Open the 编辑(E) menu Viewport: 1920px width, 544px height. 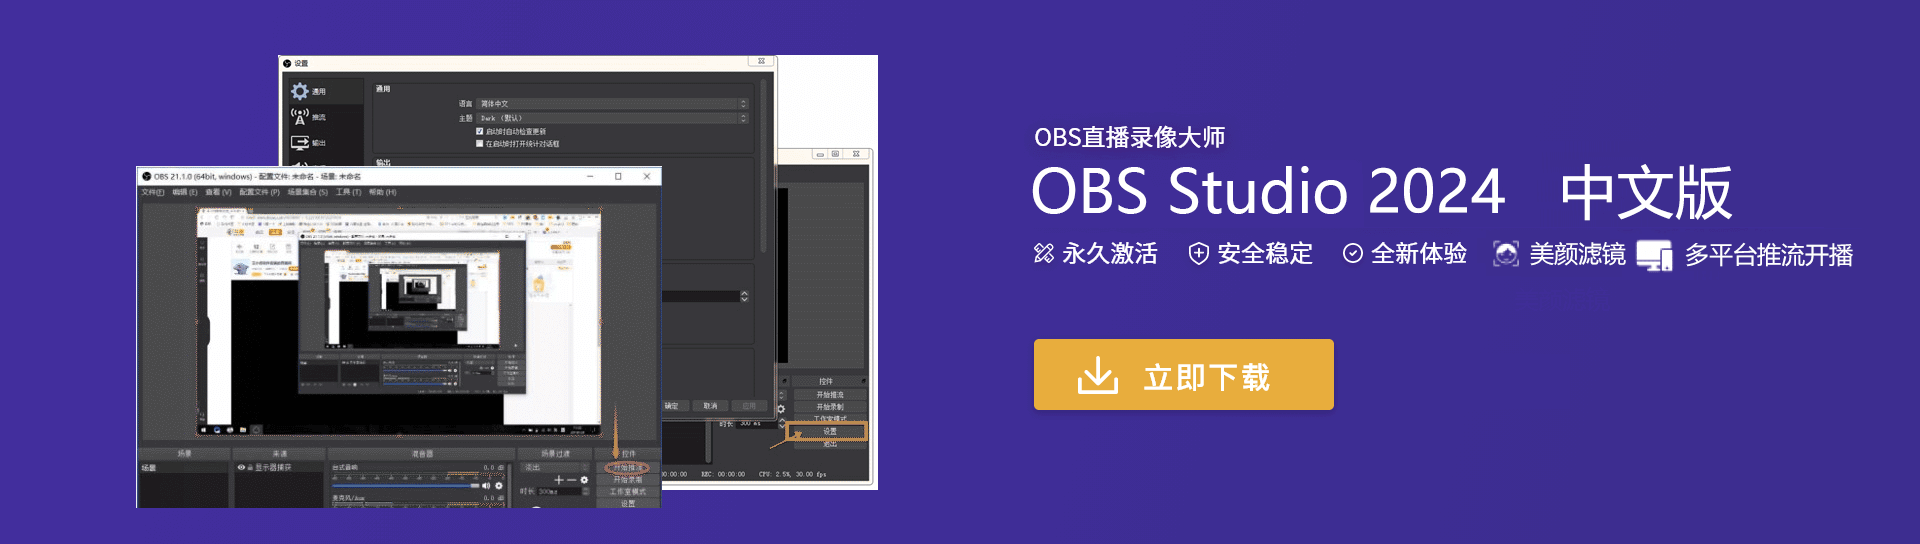[x=184, y=192]
